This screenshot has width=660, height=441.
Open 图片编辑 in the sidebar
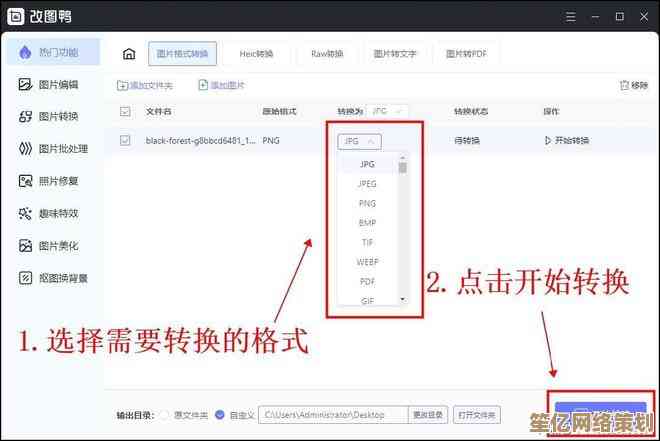(x=58, y=85)
